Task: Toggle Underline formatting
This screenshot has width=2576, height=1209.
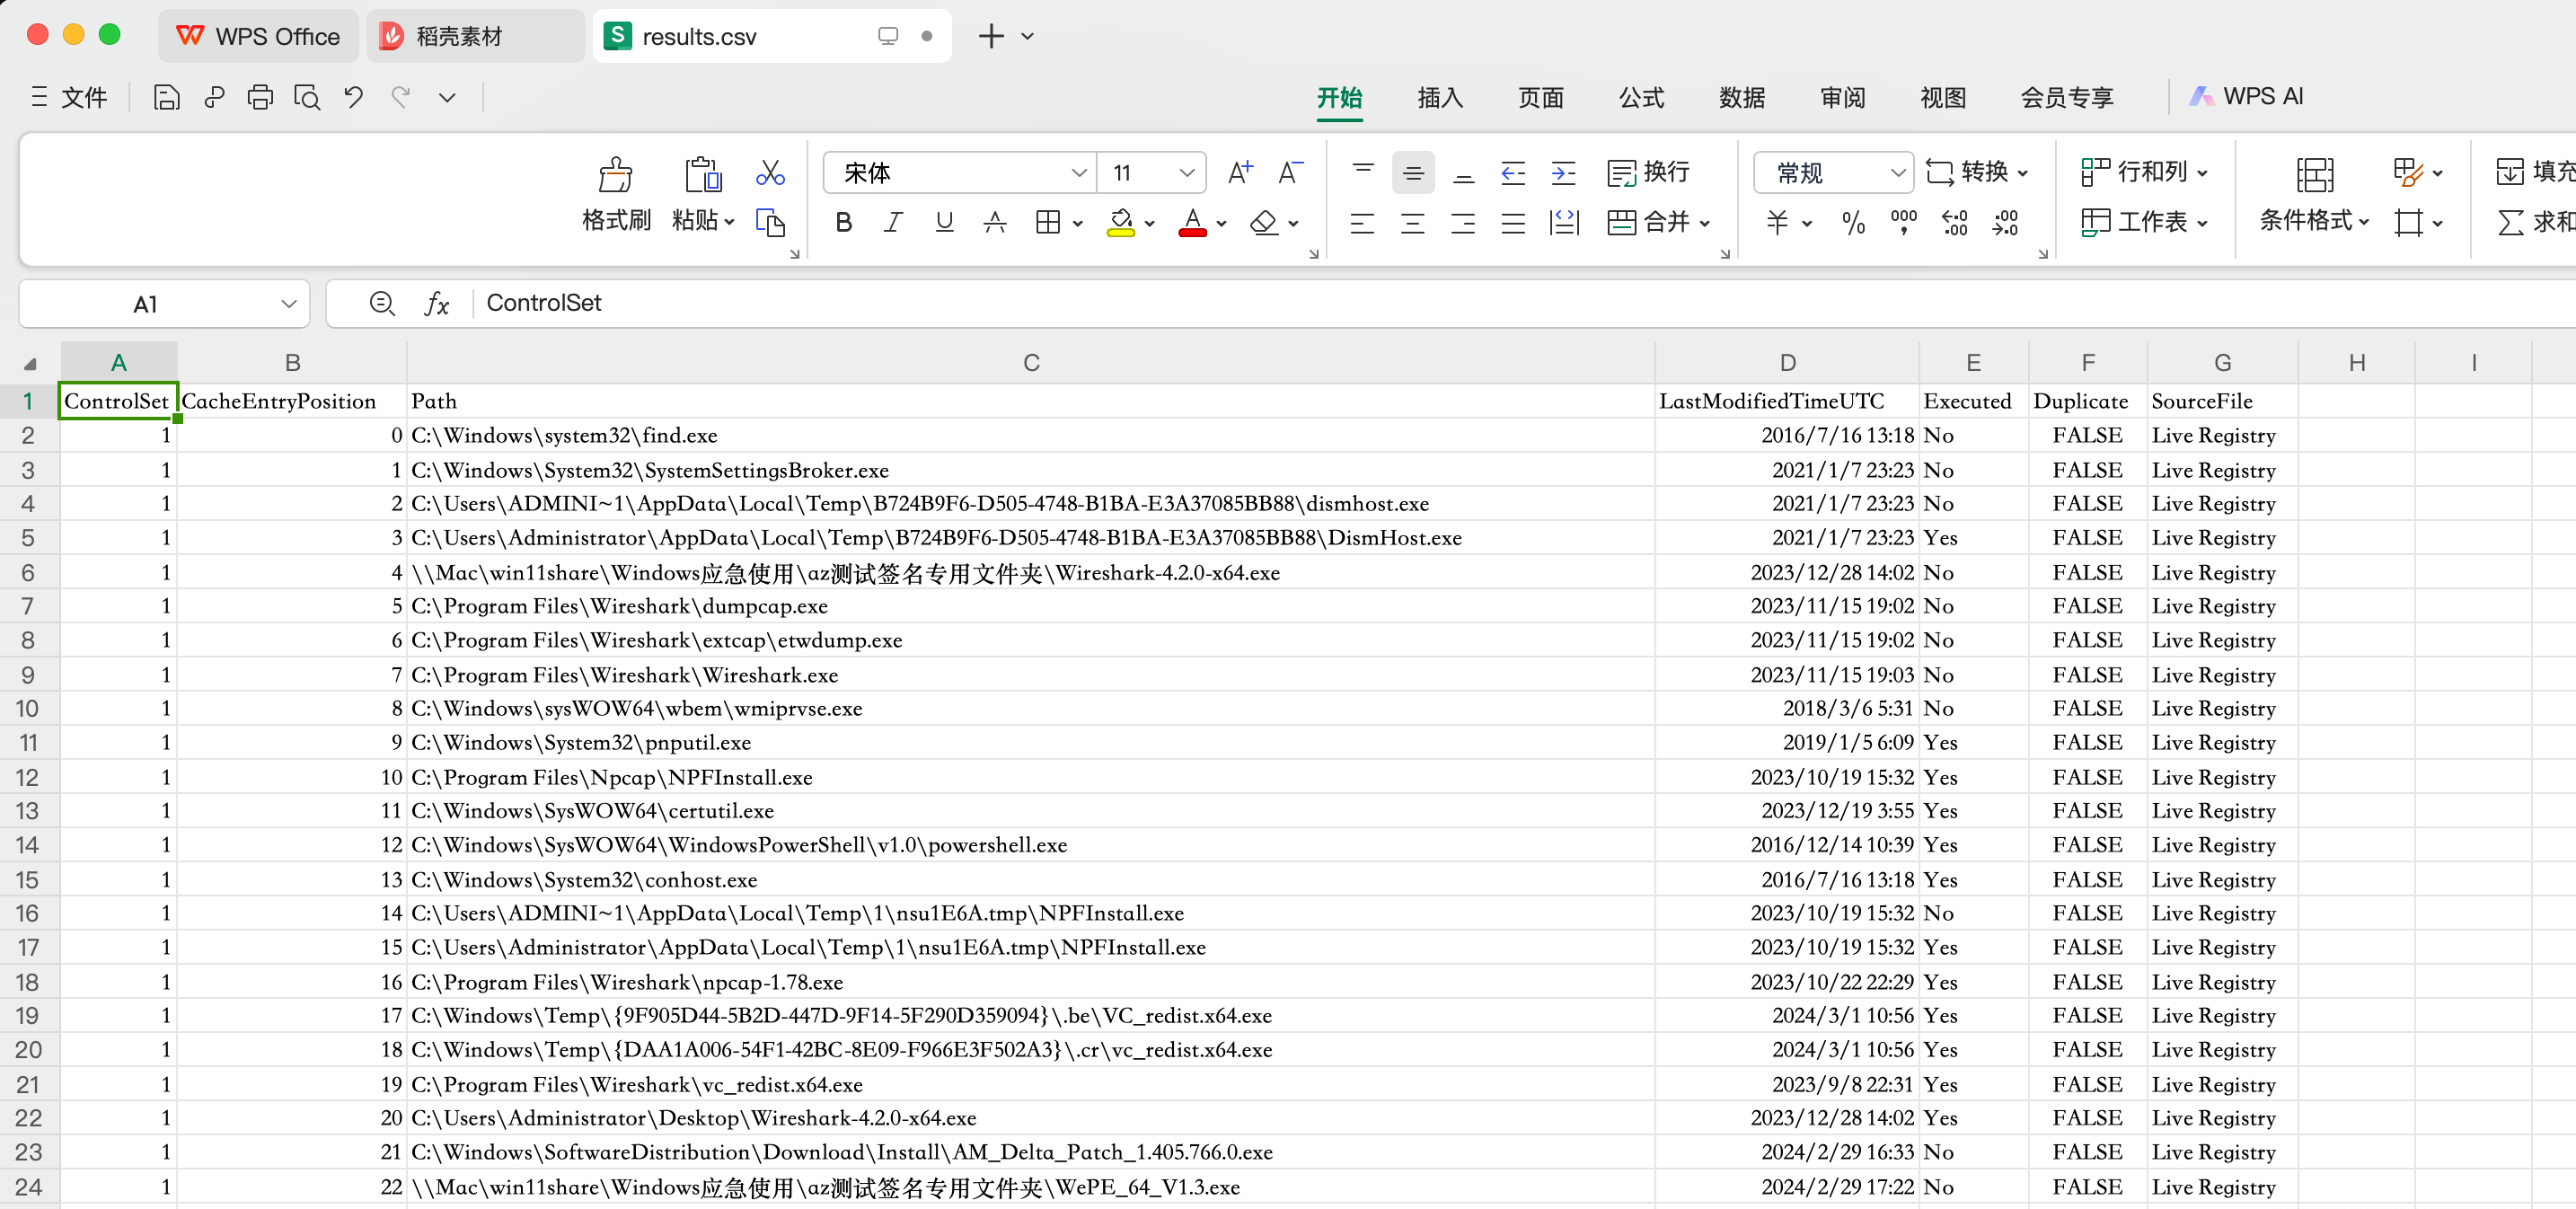Action: coord(943,223)
